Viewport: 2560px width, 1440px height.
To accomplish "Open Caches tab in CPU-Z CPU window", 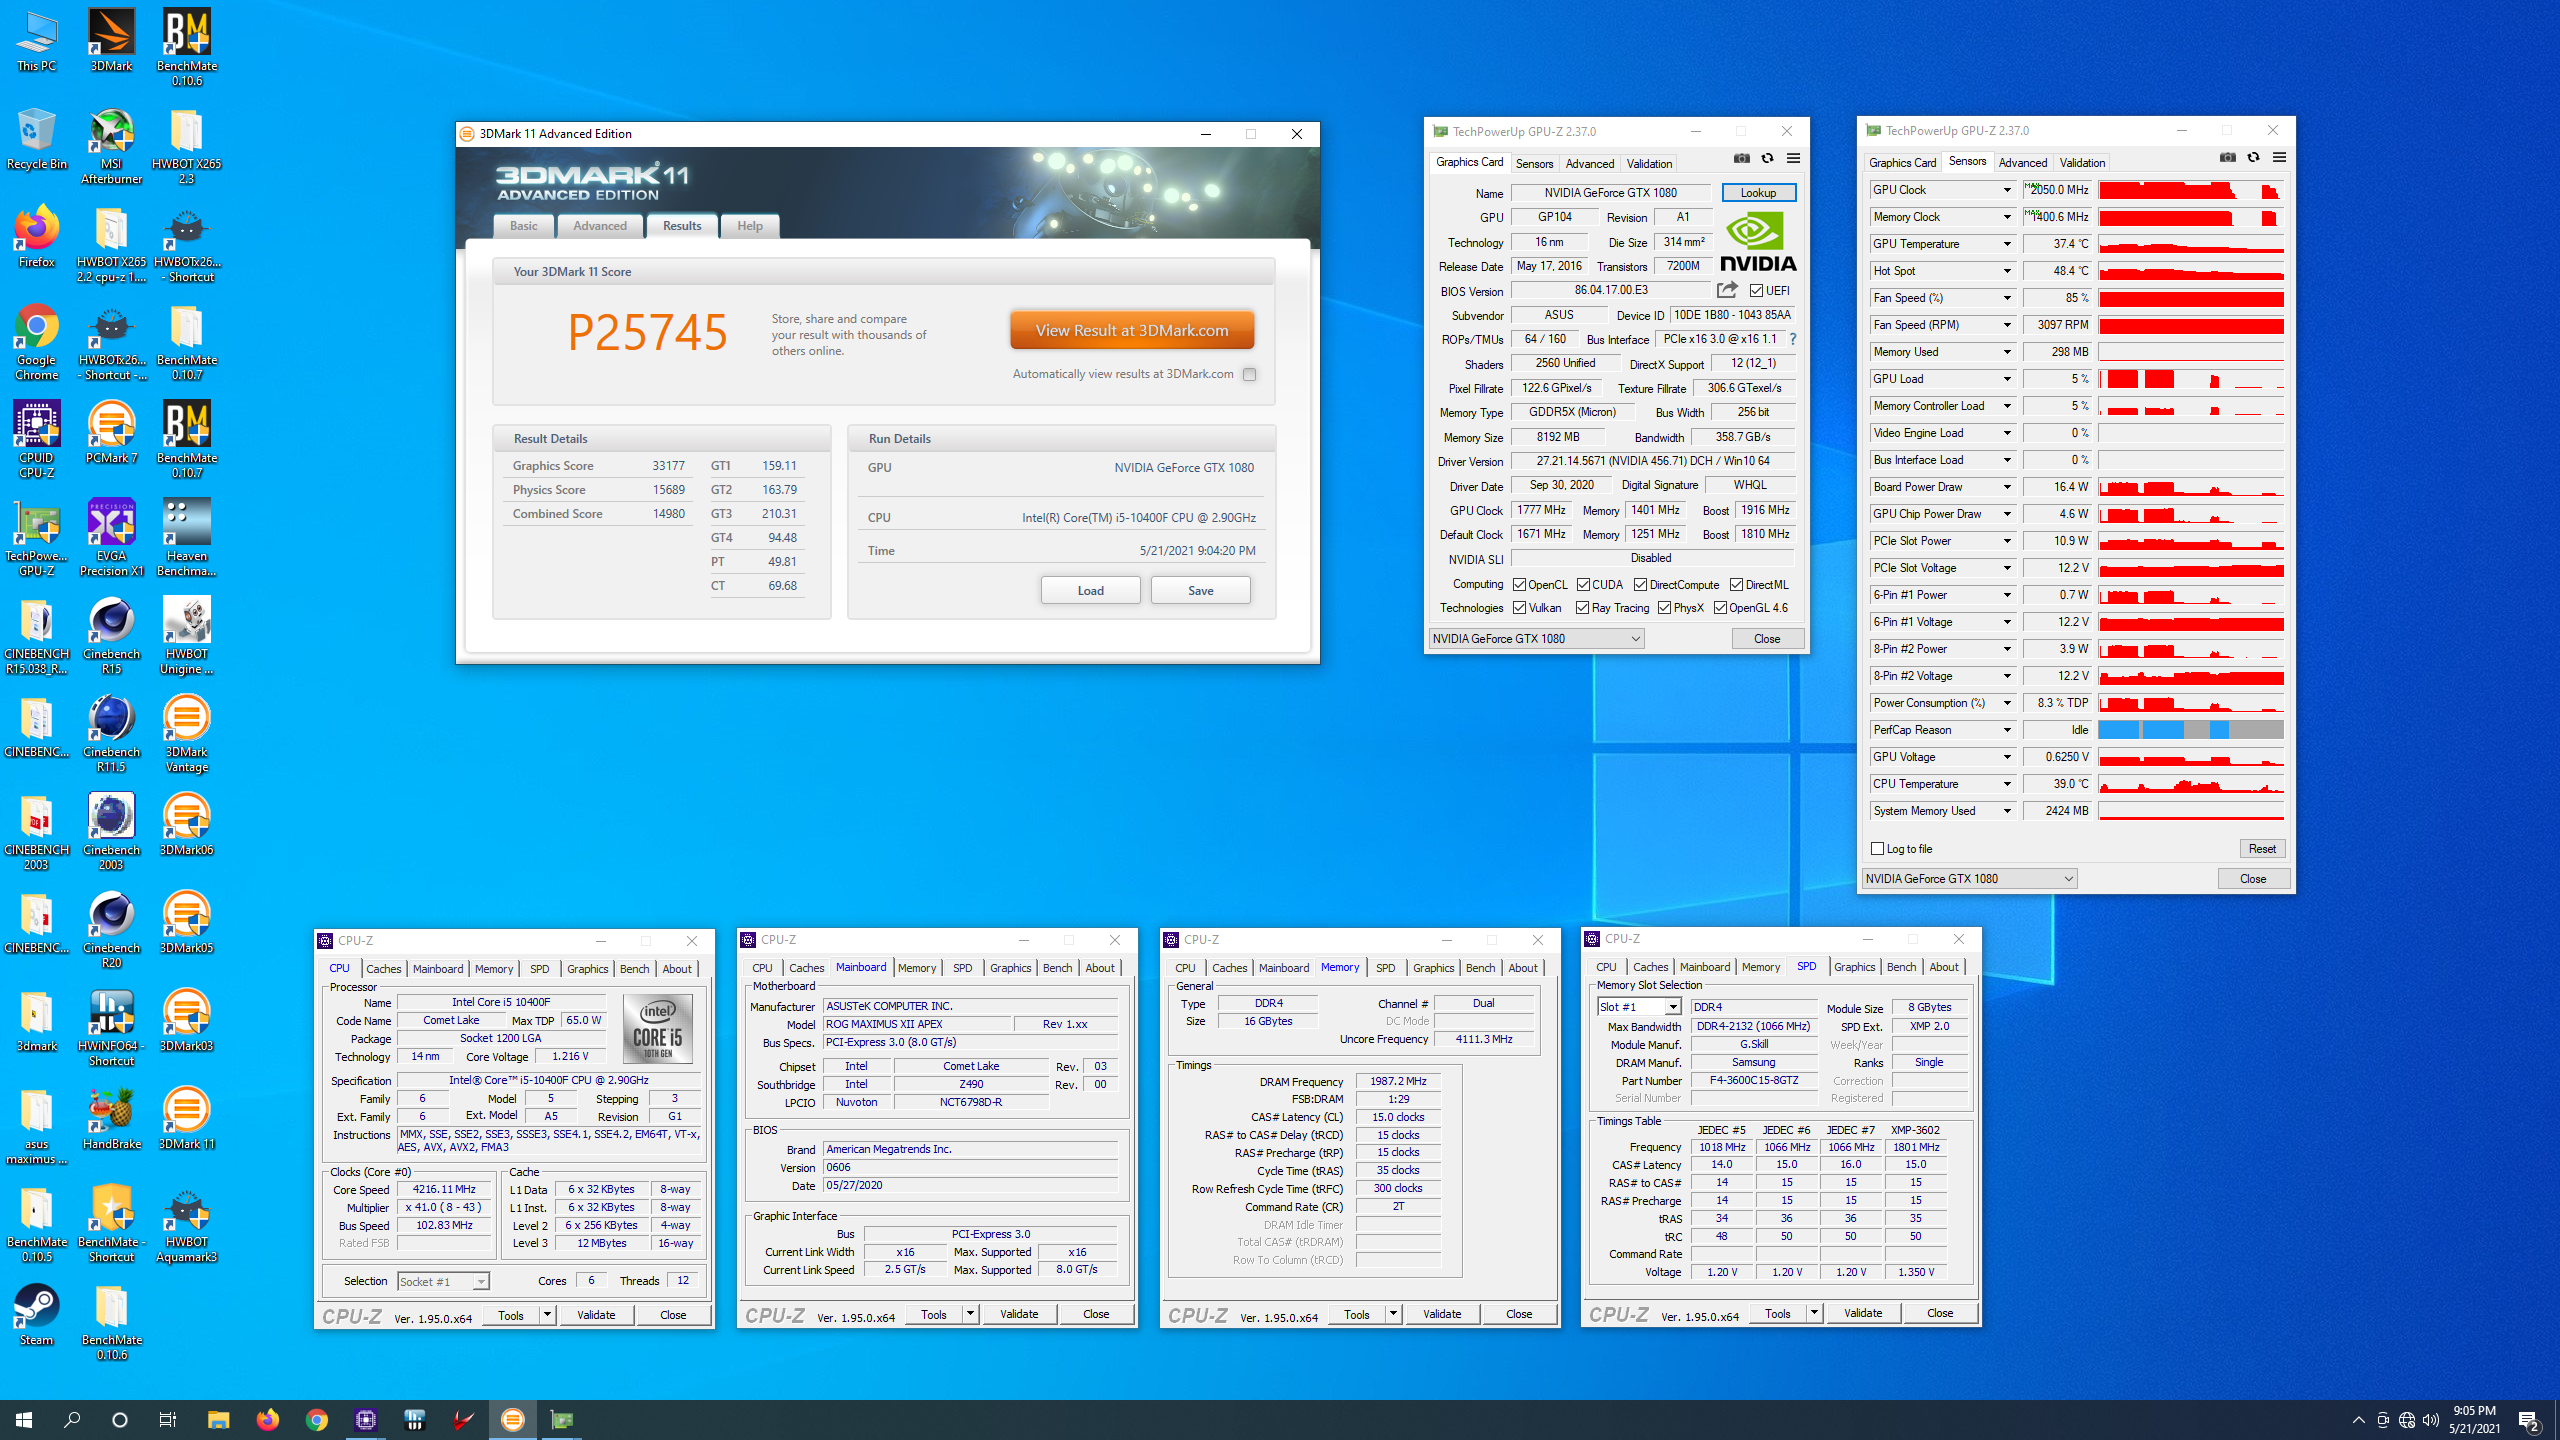I will pyautogui.click(x=383, y=969).
